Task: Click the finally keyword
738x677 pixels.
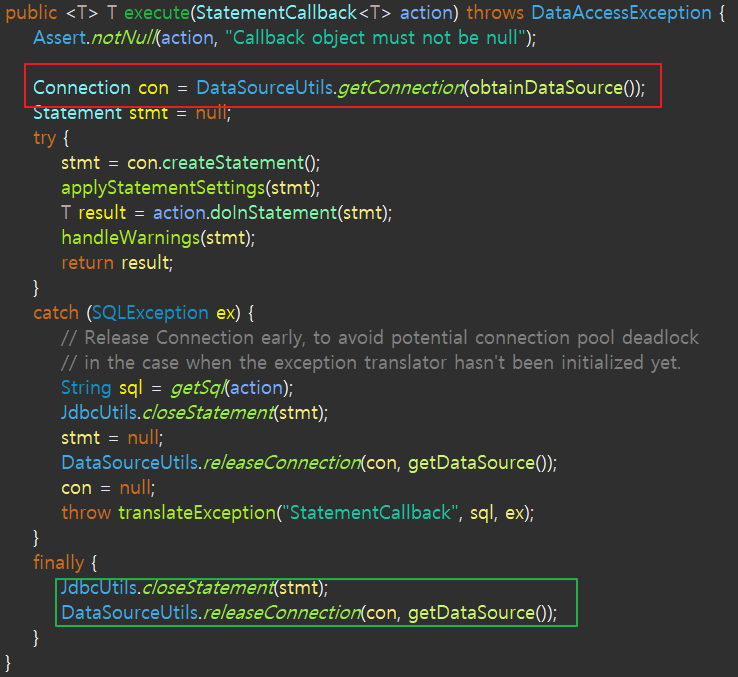Action: pos(58,563)
